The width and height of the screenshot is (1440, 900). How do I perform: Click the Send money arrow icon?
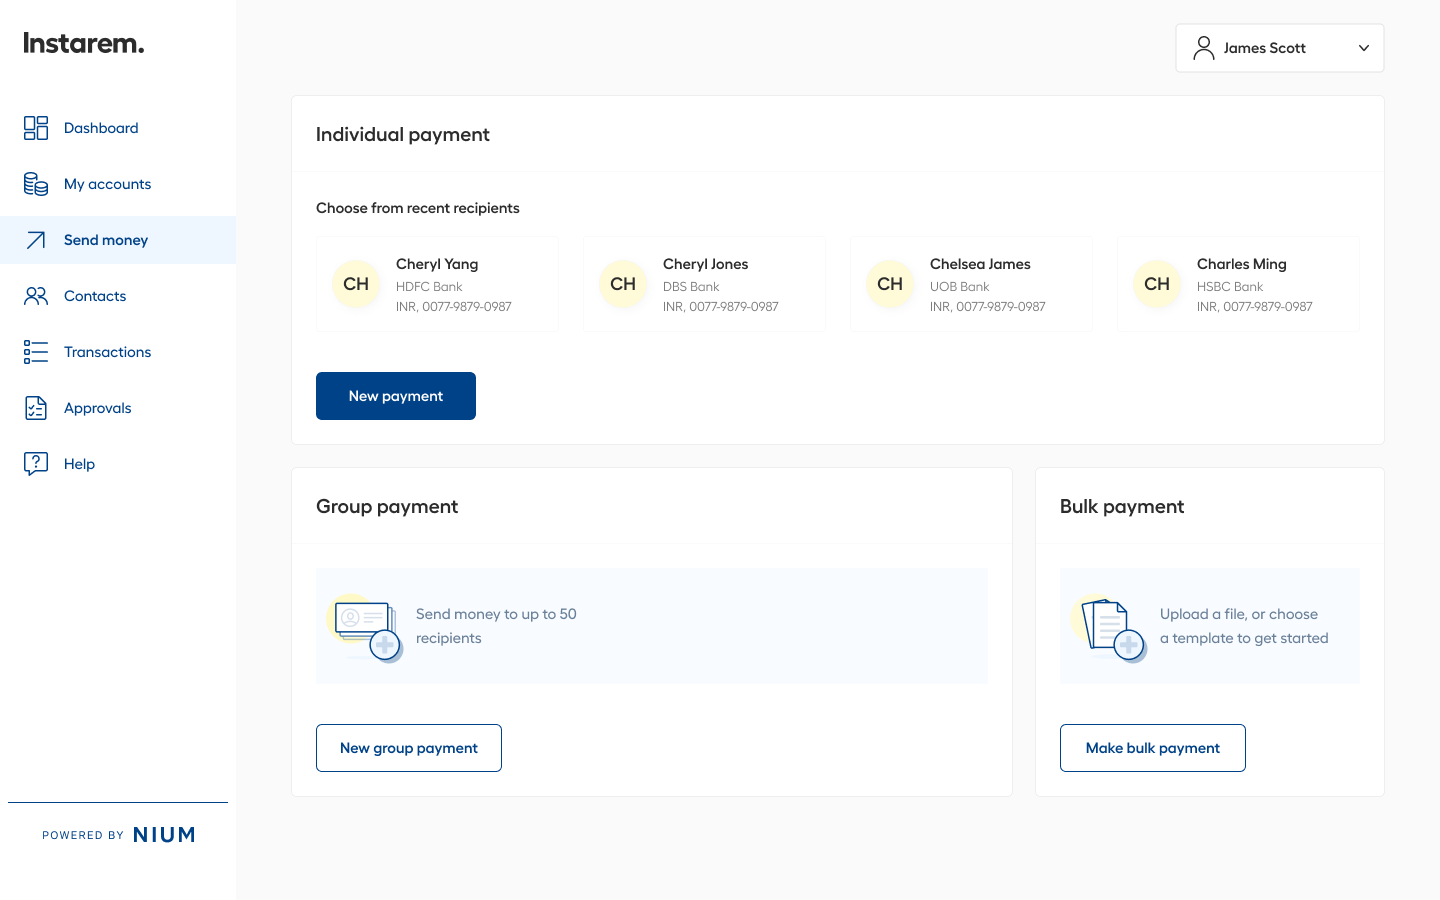coord(36,240)
